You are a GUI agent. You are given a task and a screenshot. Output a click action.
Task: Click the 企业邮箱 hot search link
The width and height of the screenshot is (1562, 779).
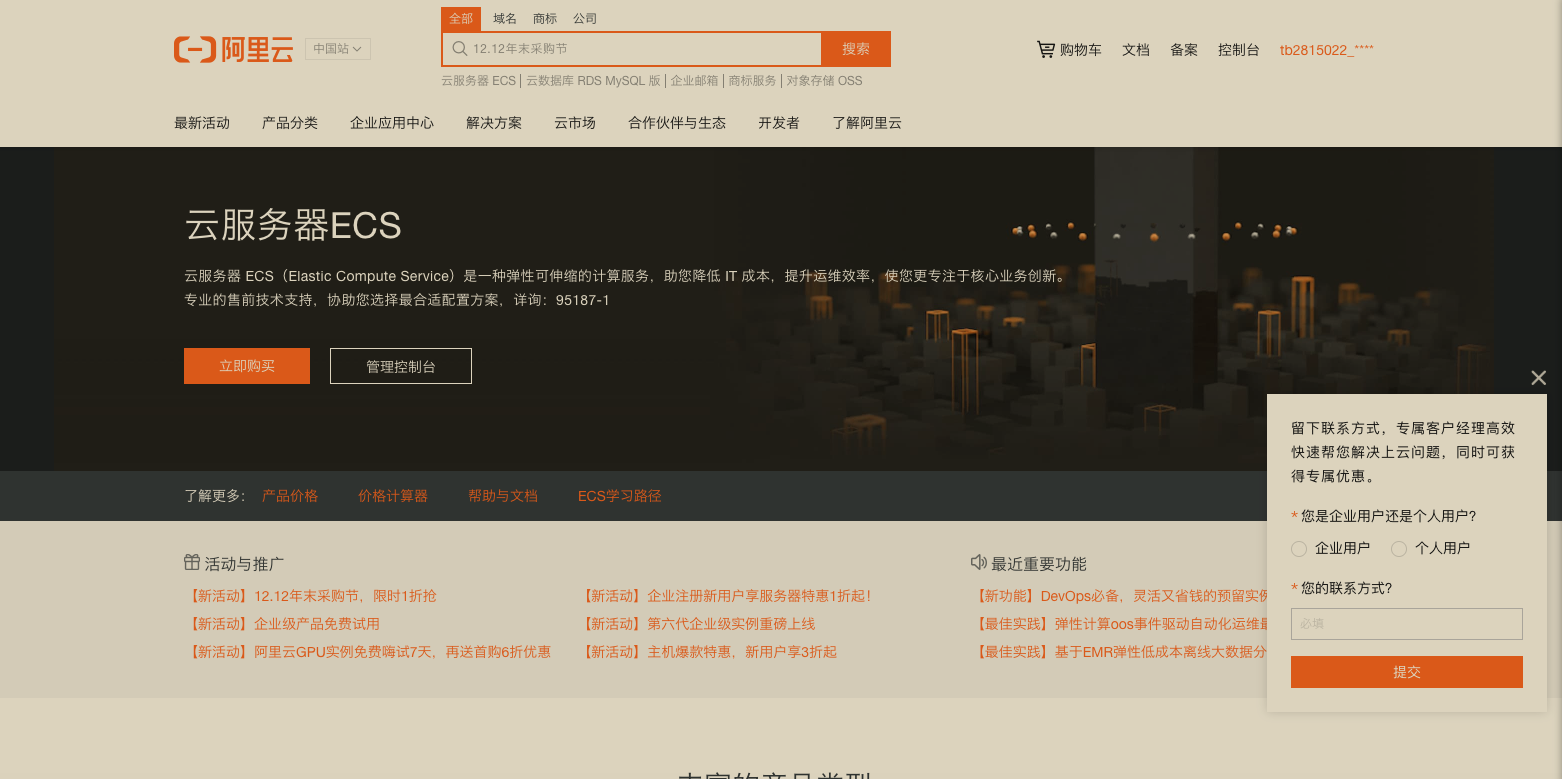(x=695, y=81)
